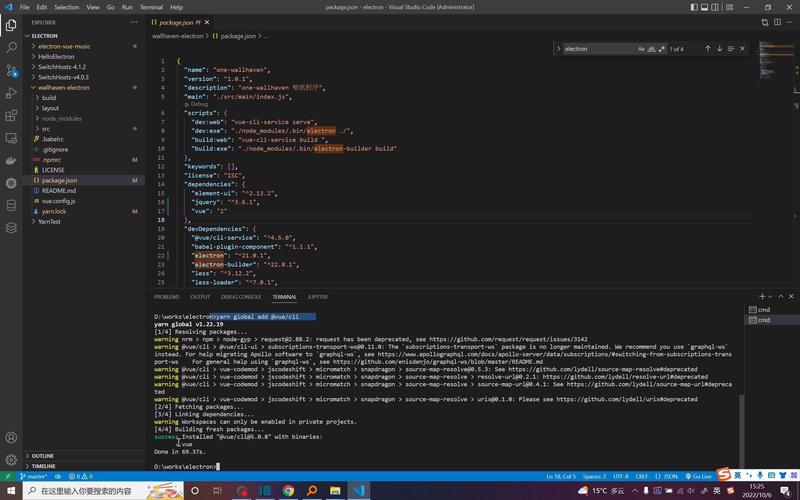Switch to the DEBUG CONSOLE tab

(241, 296)
